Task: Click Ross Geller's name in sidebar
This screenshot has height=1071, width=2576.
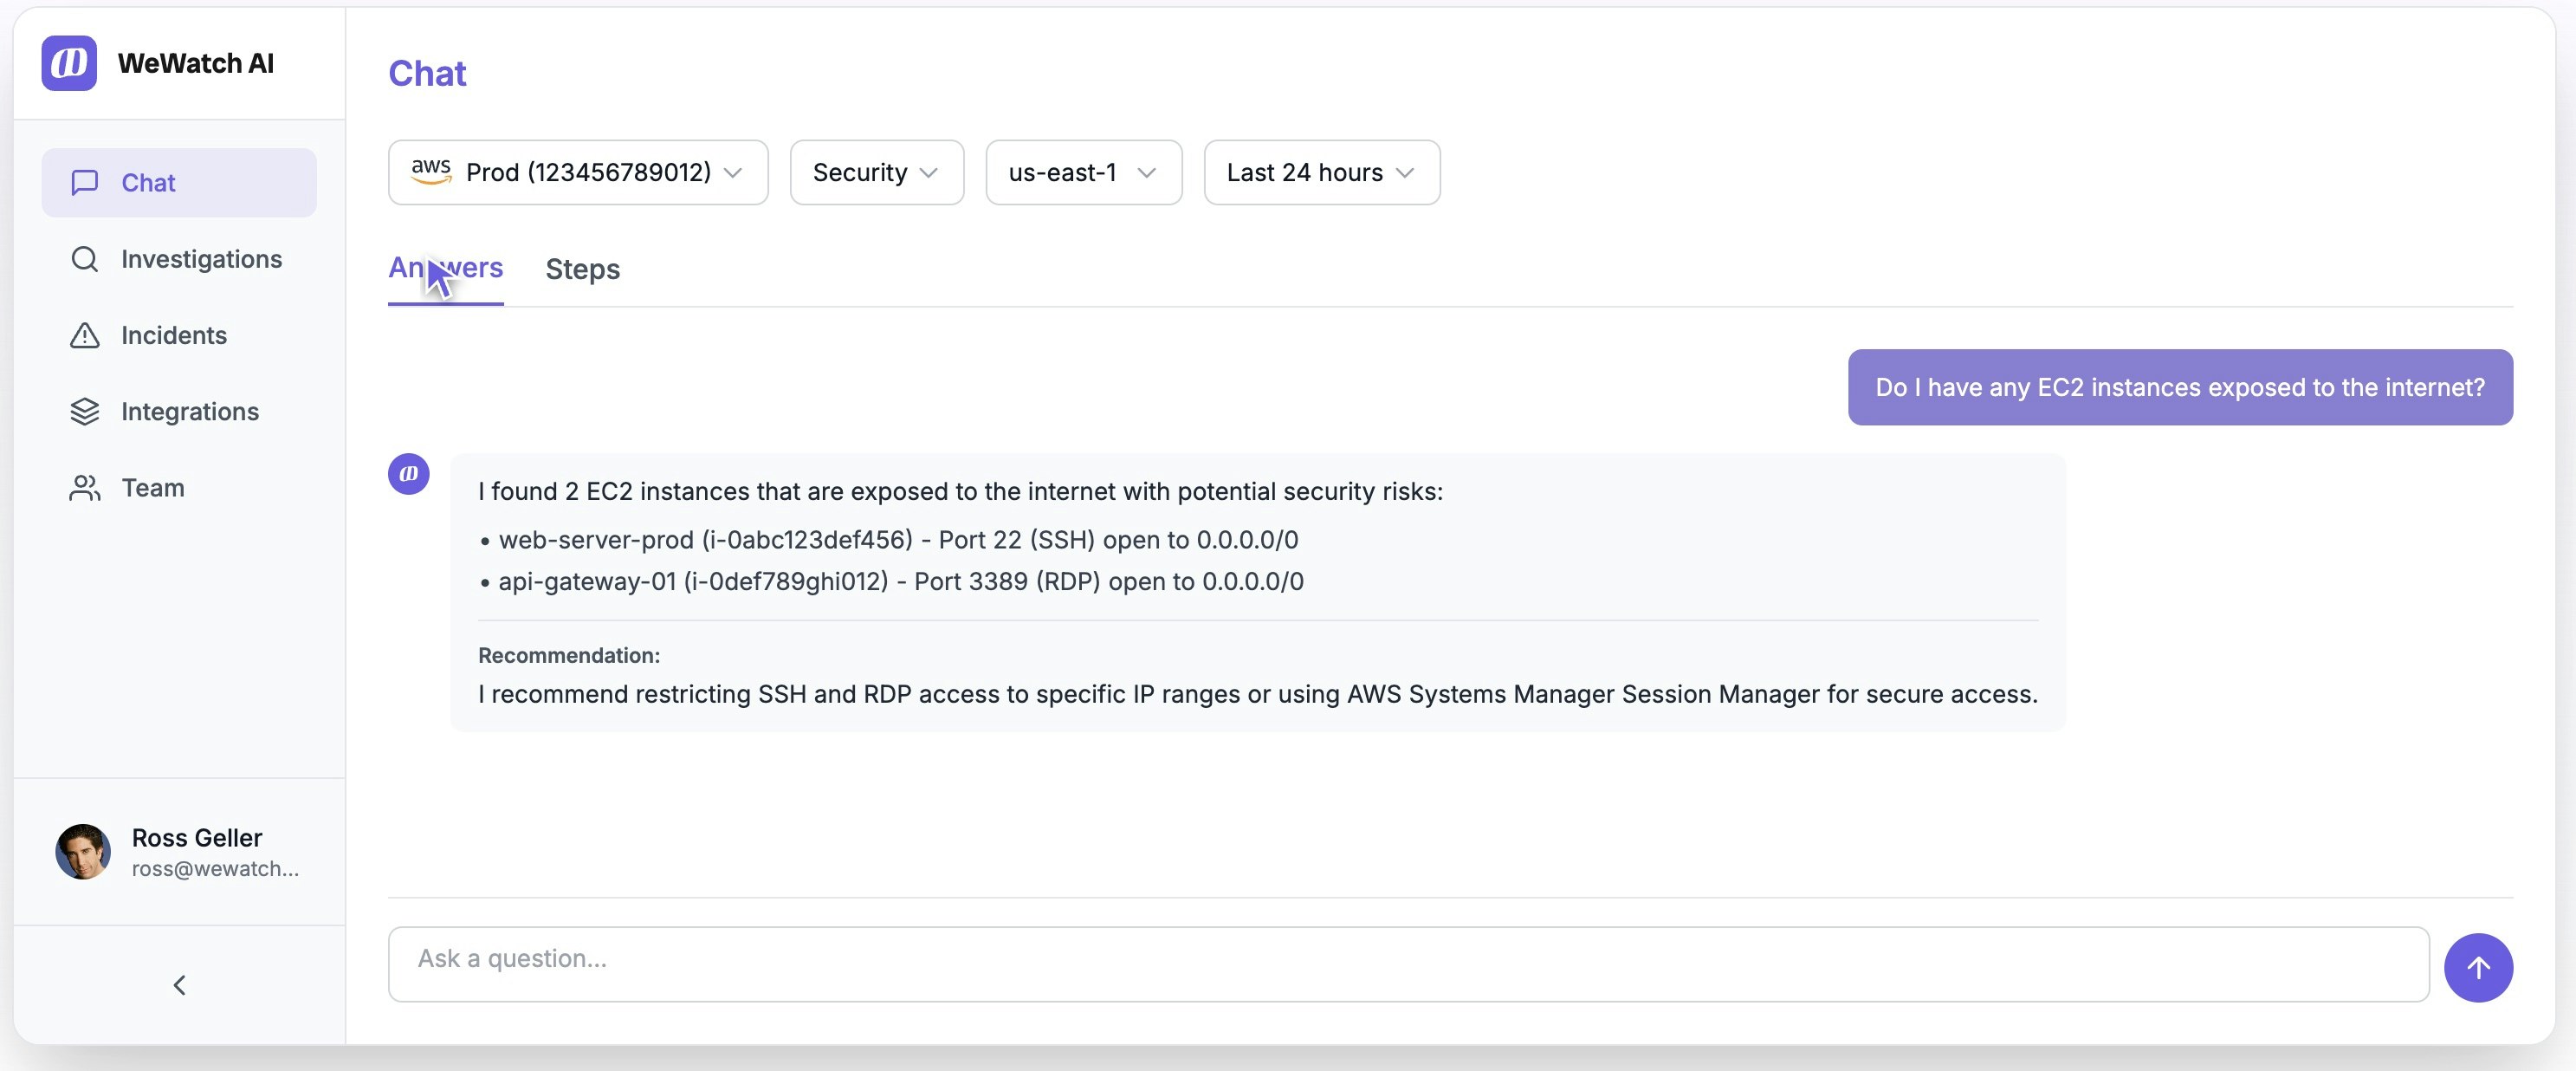Action: coord(196,838)
